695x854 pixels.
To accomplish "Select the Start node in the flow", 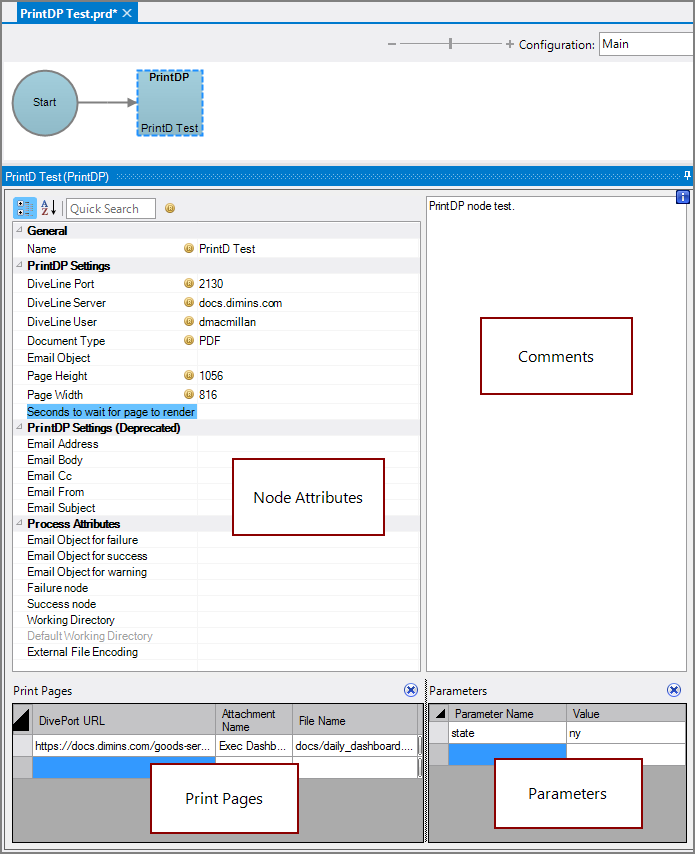I will click(45, 103).
